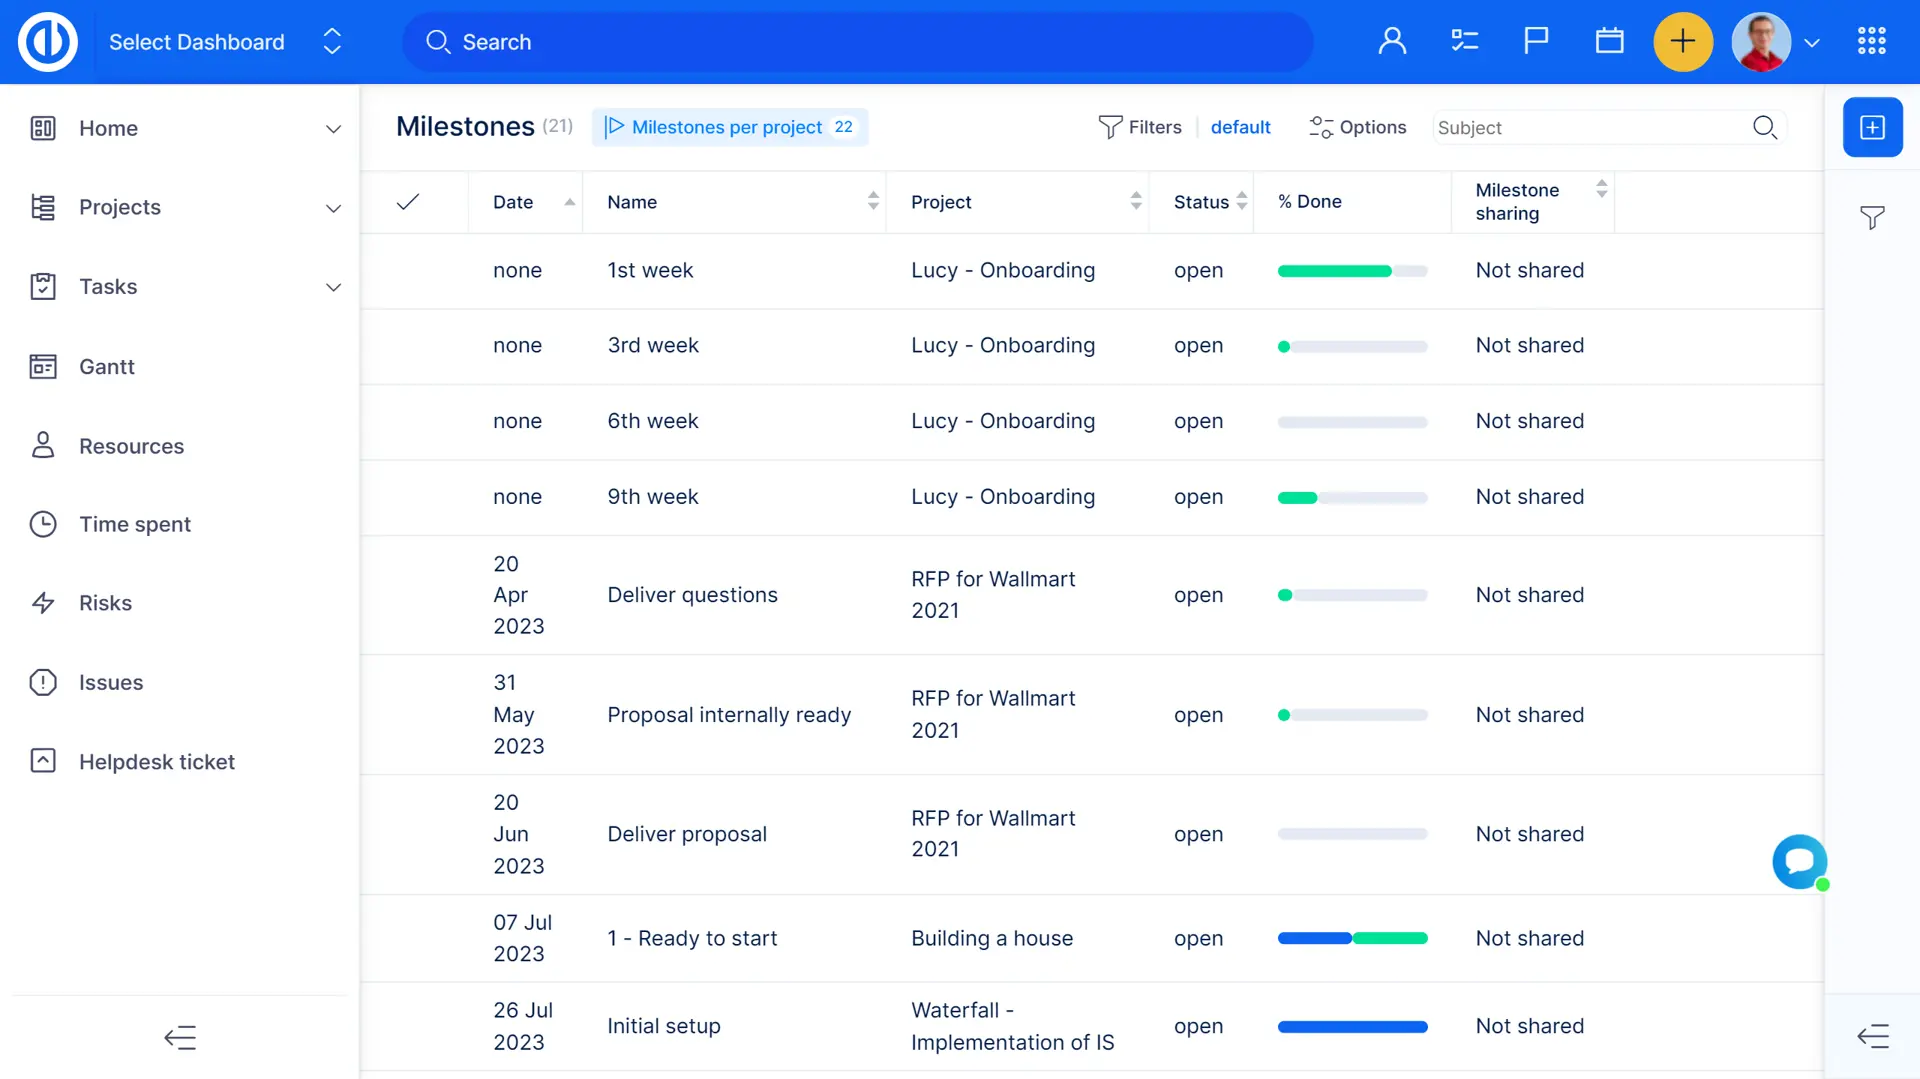This screenshot has height=1079, width=1920.
Task: Open Time spent from sidebar menu
Action: (134, 525)
